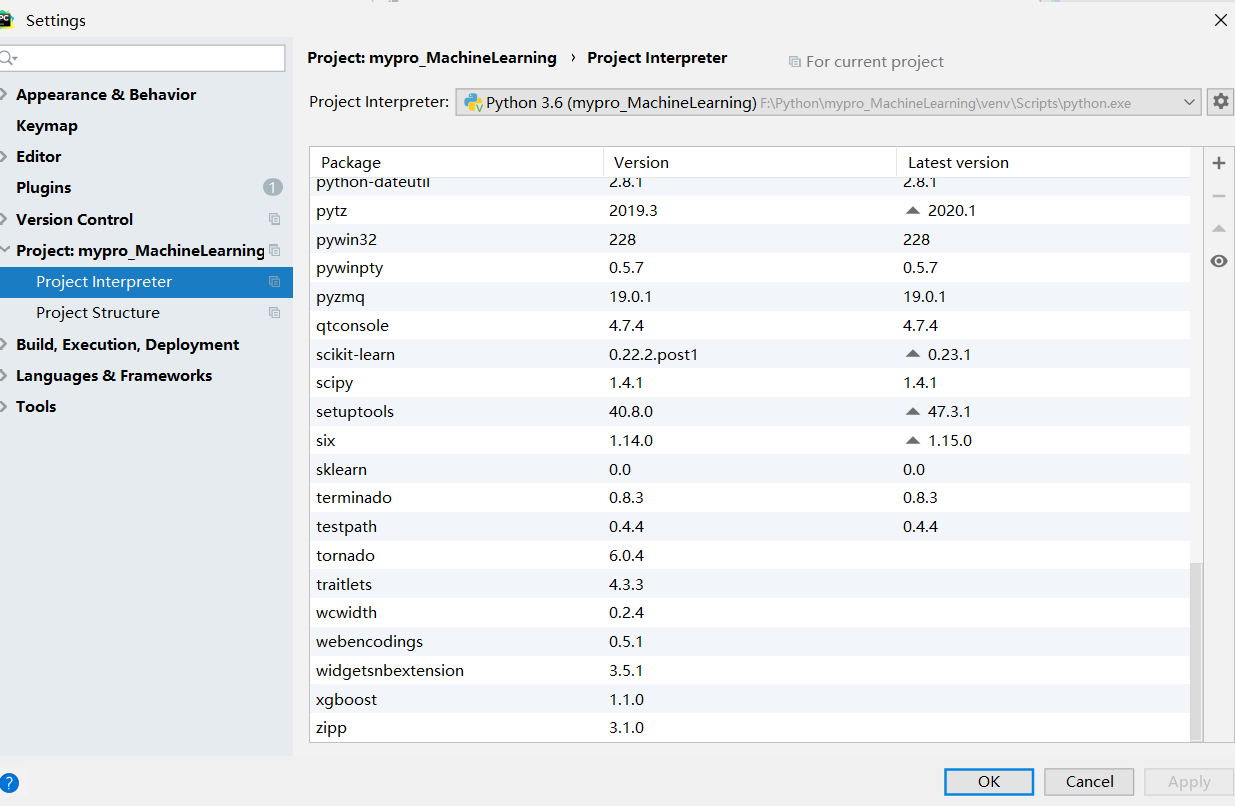Expand the Version Control section

point(6,219)
